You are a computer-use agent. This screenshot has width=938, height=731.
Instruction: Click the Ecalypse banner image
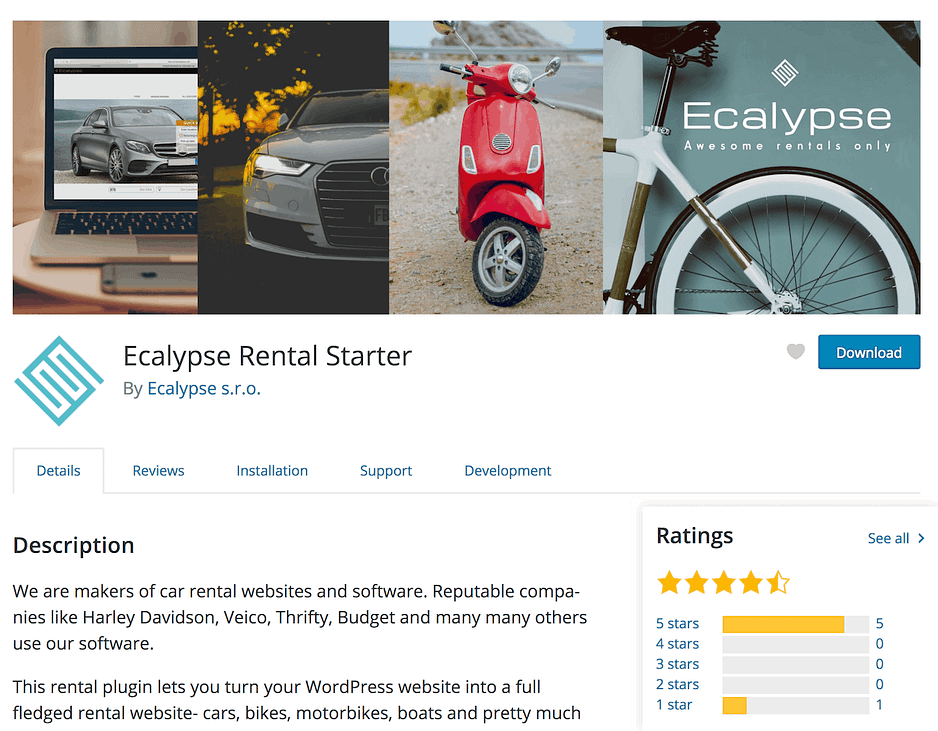coord(467,167)
